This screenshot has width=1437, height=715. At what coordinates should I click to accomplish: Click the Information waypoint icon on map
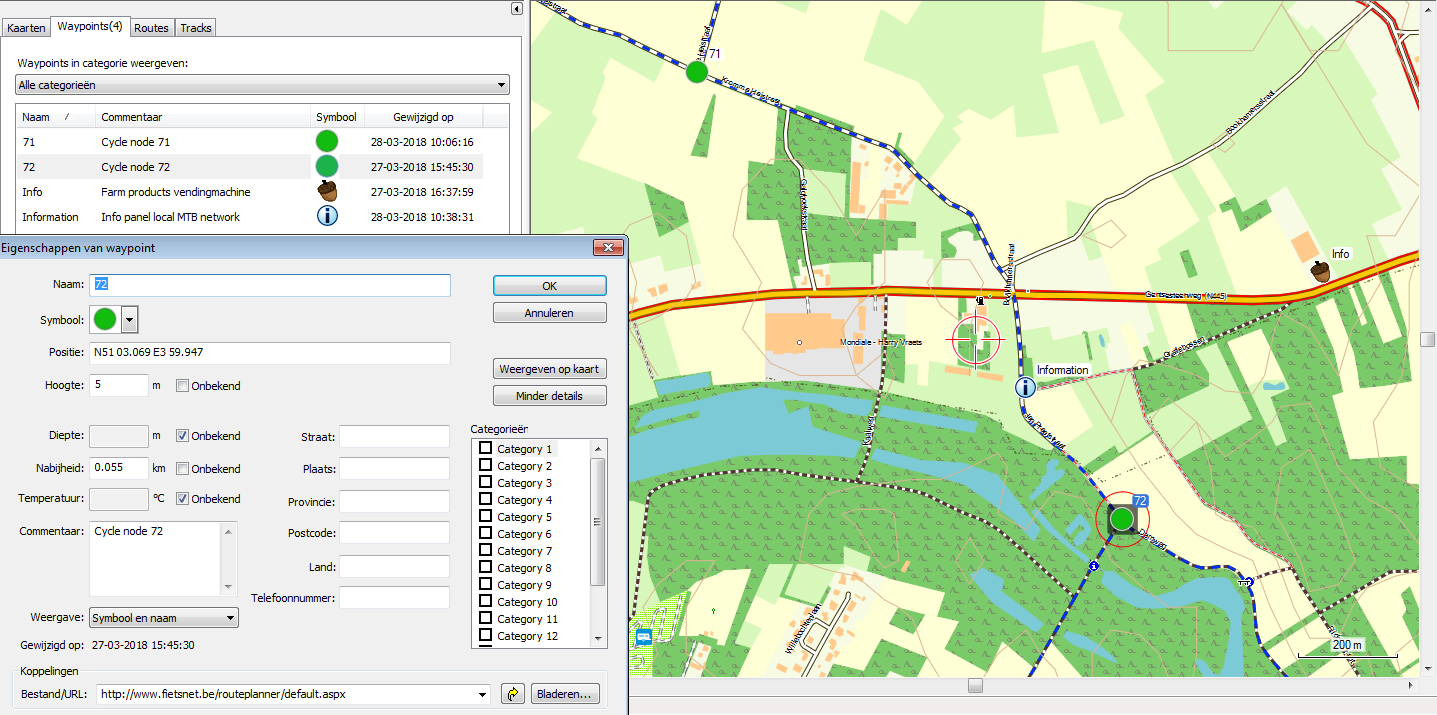pos(1024,387)
